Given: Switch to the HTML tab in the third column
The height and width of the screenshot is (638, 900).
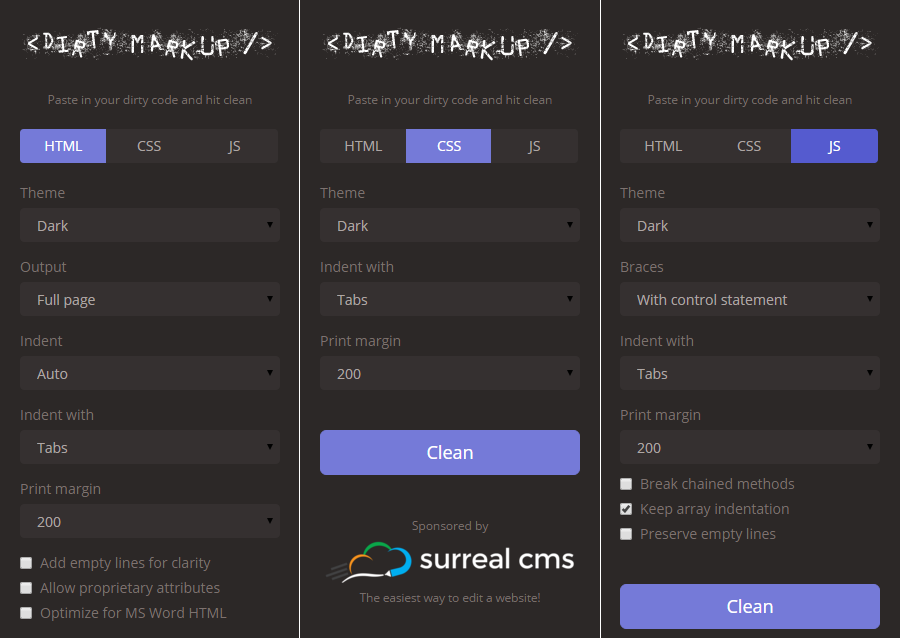Looking at the screenshot, I should point(663,145).
